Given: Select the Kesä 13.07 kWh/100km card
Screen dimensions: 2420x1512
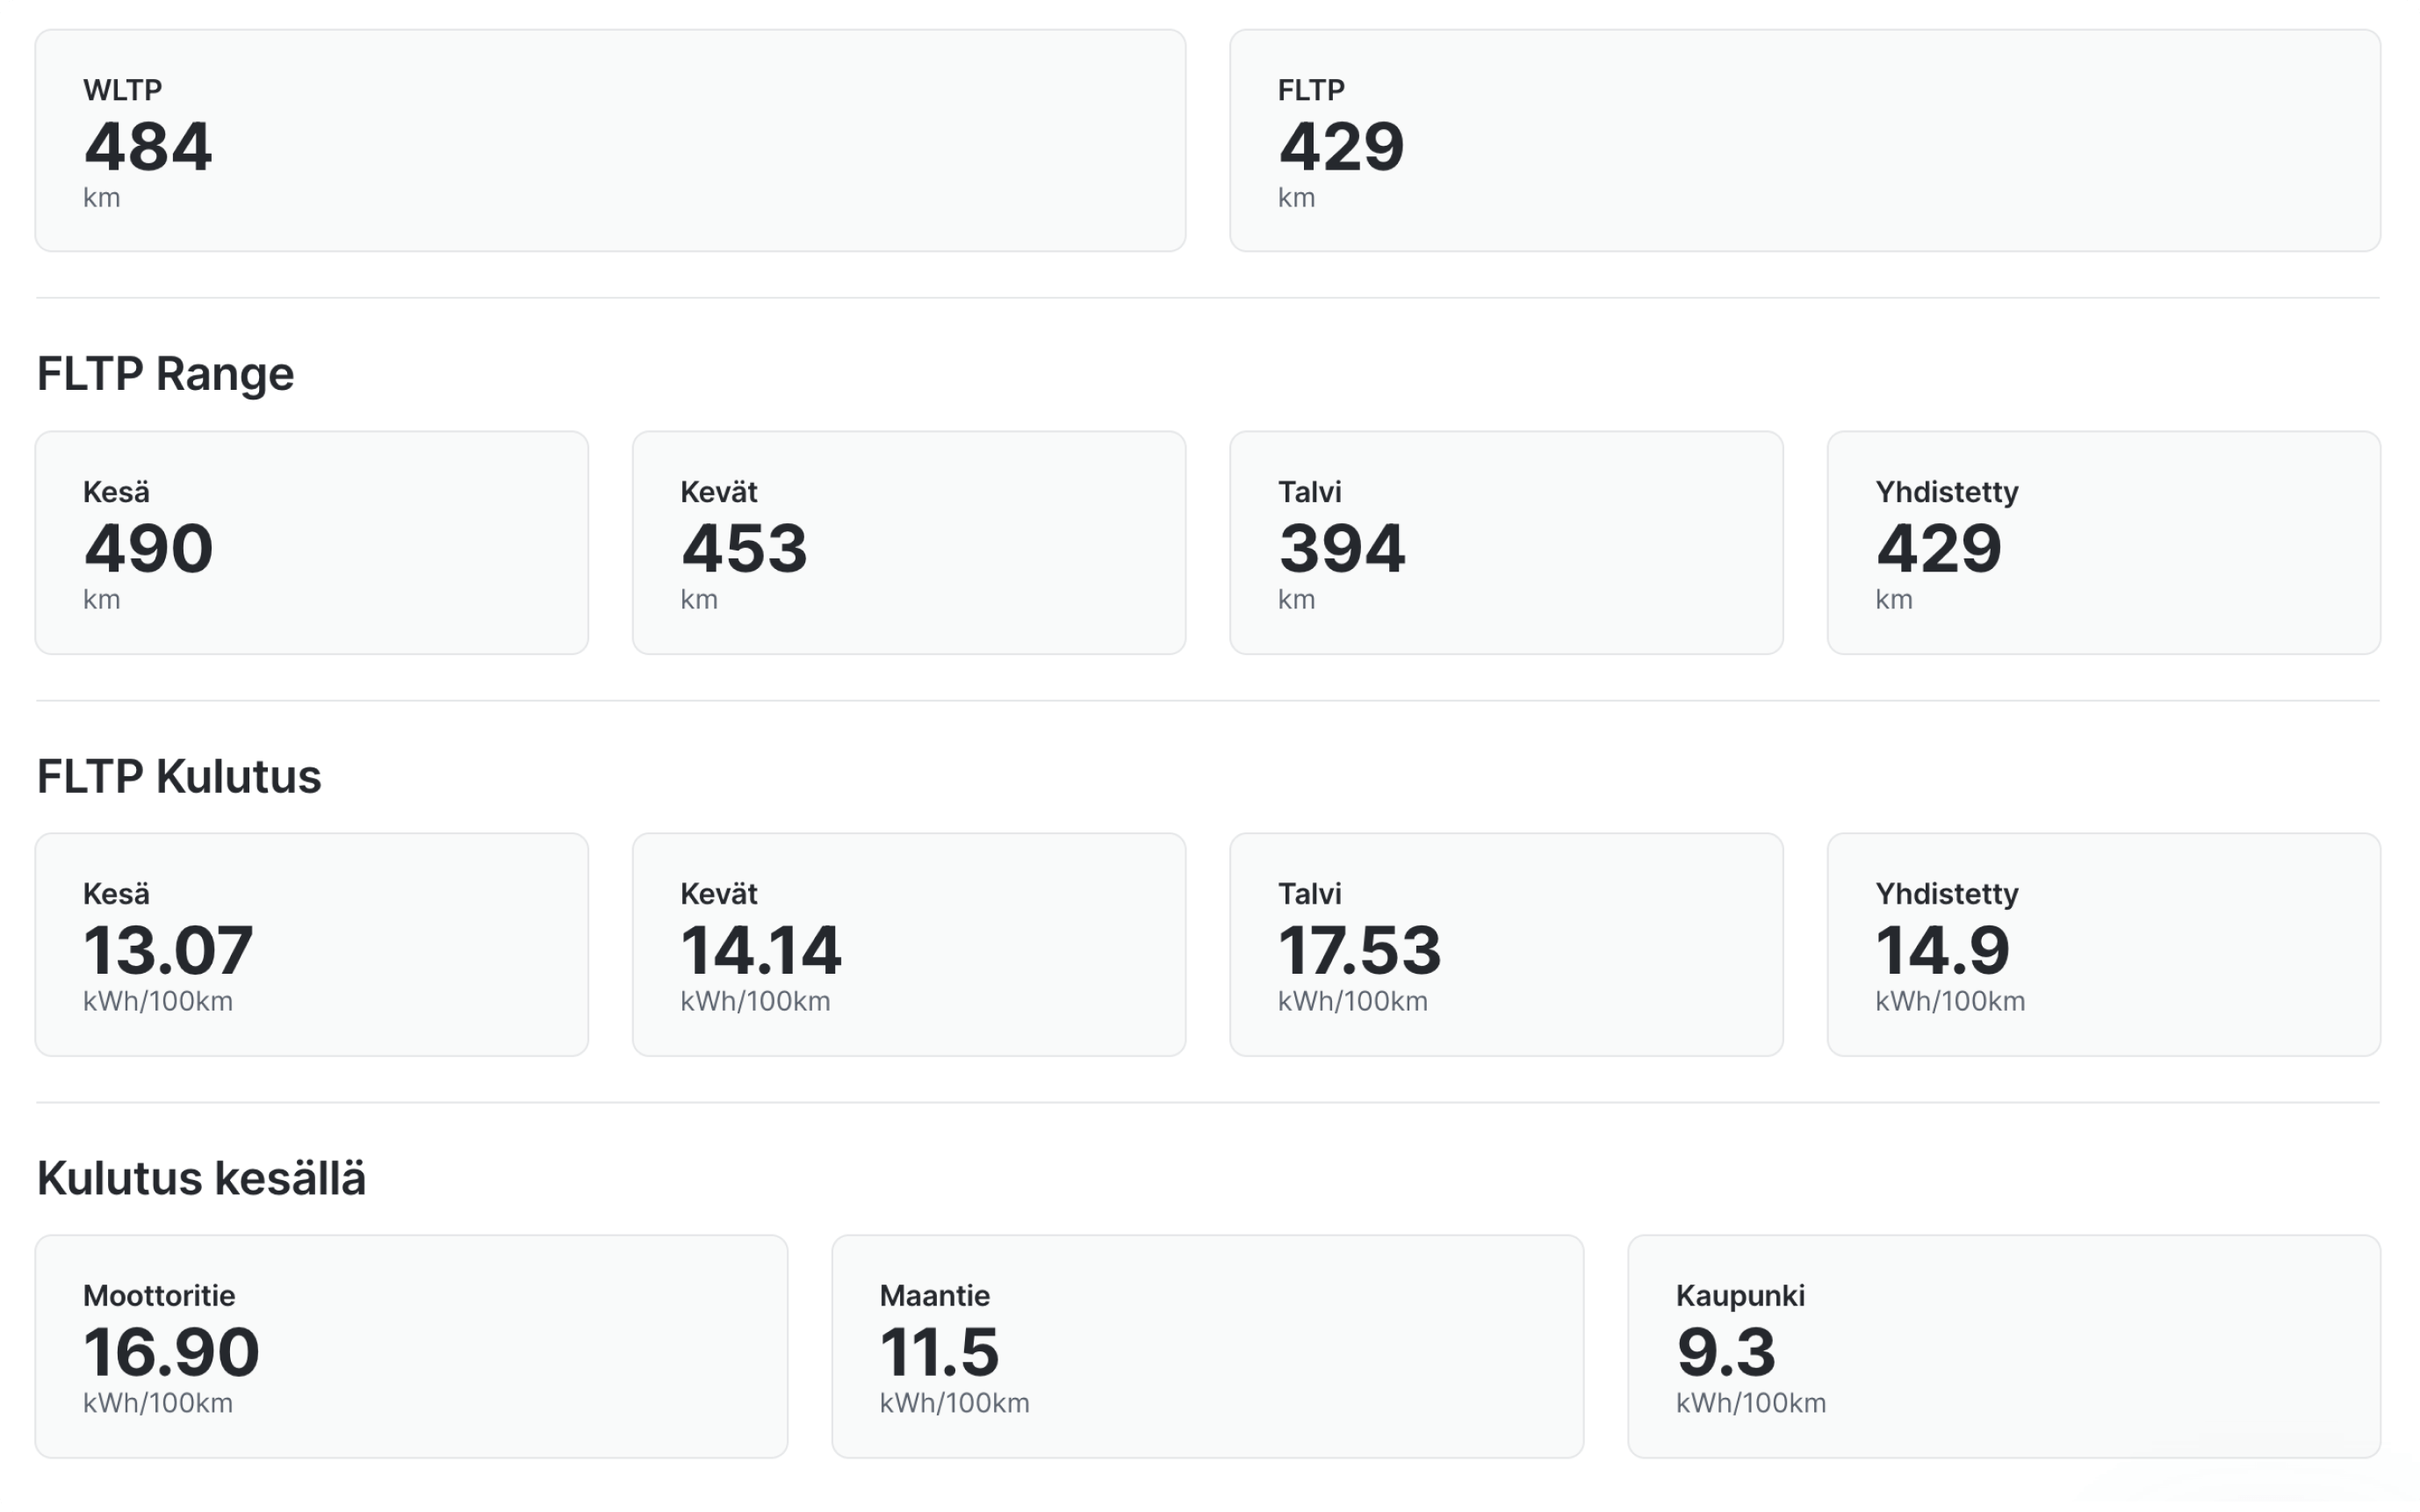Looking at the screenshot, I should coord(312,945).
